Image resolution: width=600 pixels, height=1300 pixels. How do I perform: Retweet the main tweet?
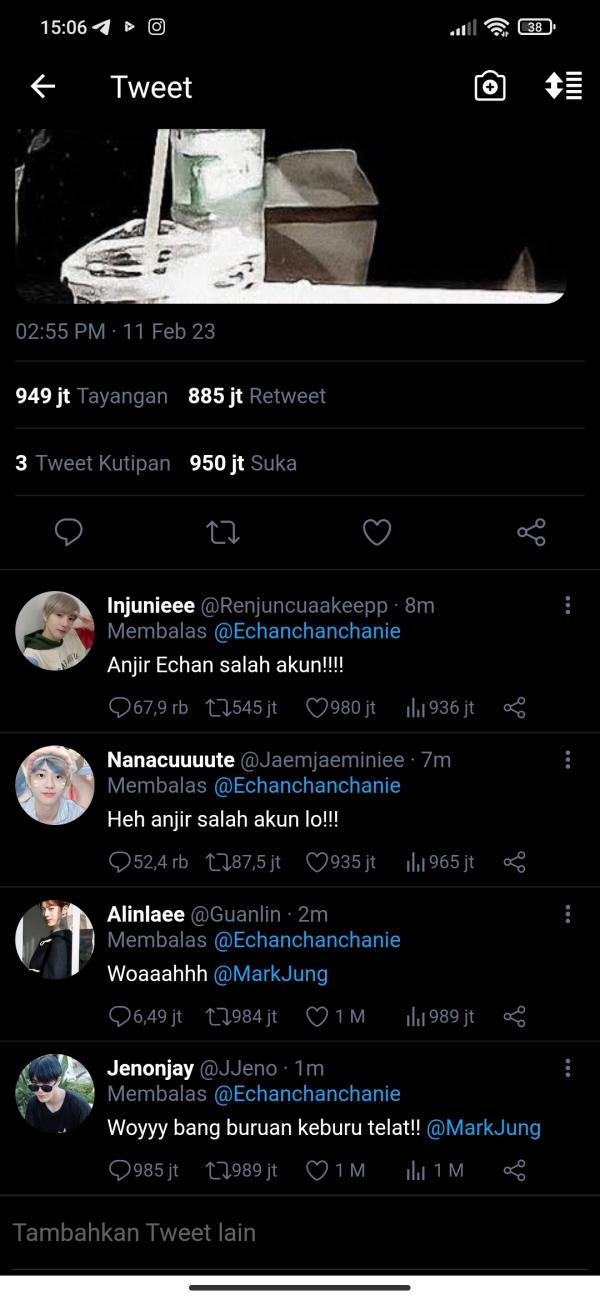[x=222, y=533]
